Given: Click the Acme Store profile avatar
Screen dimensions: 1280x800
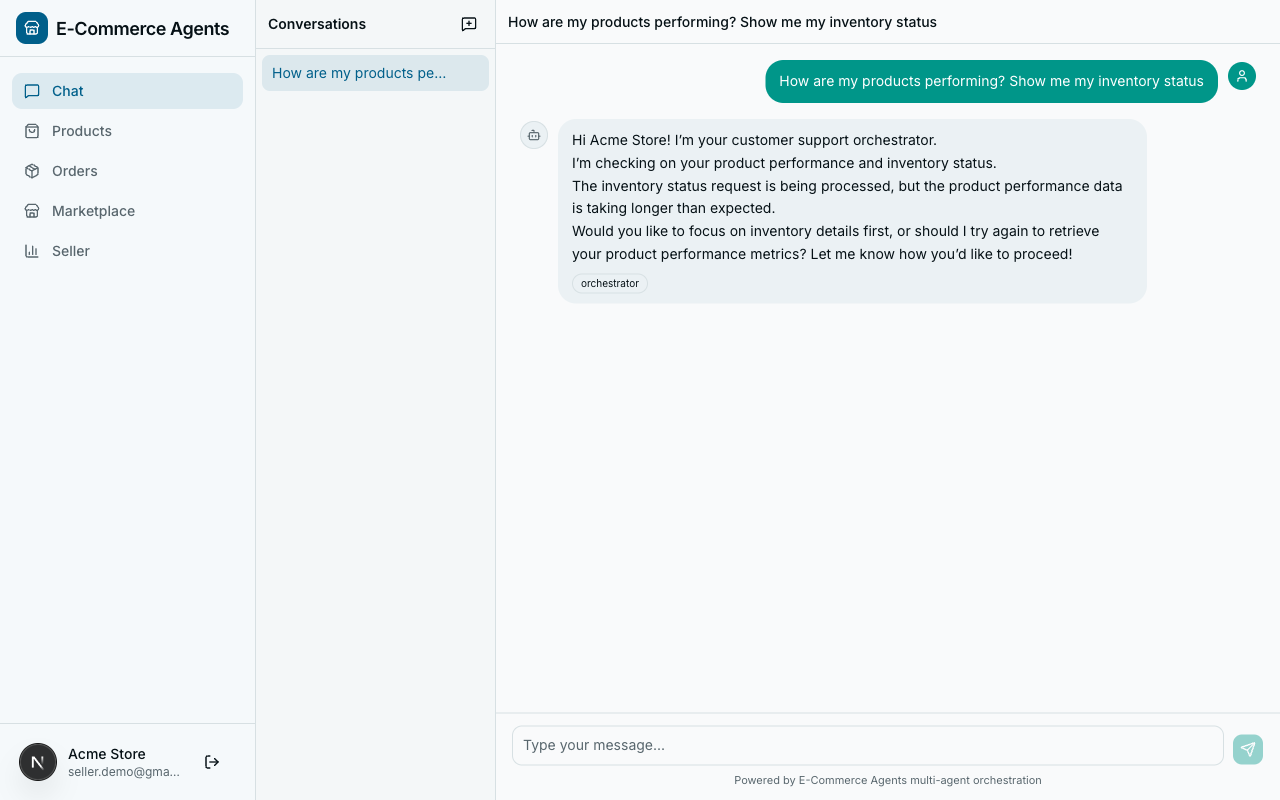Looking at the screenshot, I should point(38,762).
